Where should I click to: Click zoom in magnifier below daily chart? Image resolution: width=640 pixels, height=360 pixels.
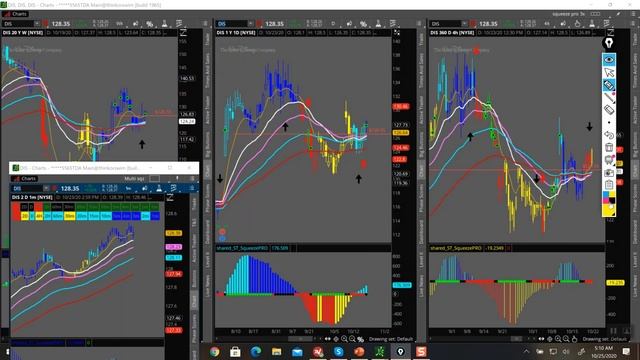pos(344,339)
